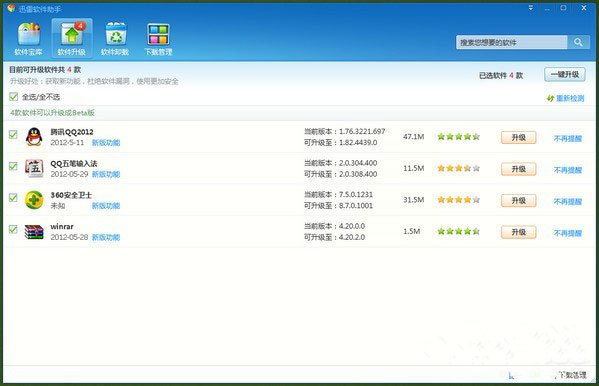Click 升级 button for 360安全卫士
This screenshot has height=386, width=599.
[x=518, y=201]
